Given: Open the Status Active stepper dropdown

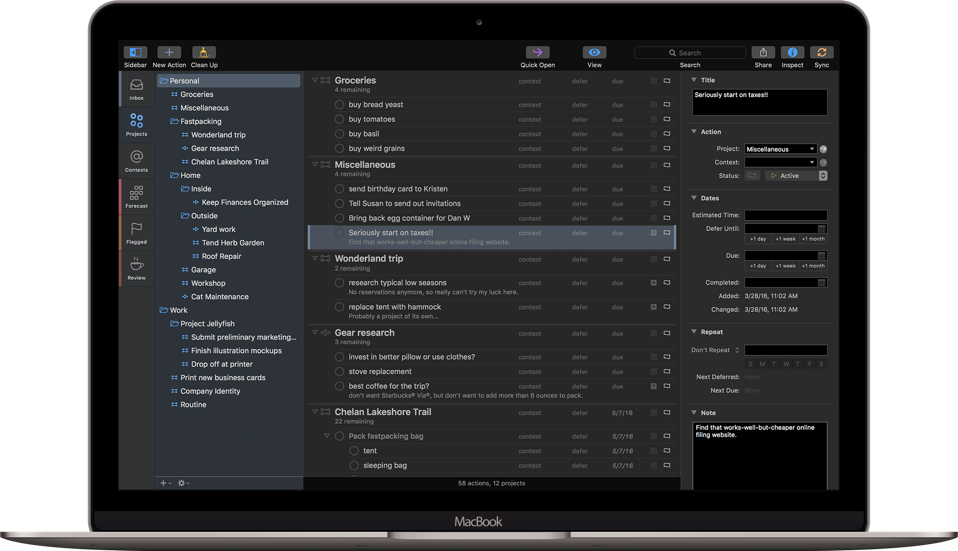Looking at the screenshot, I should pyautogui.click(x=823, y=176).
